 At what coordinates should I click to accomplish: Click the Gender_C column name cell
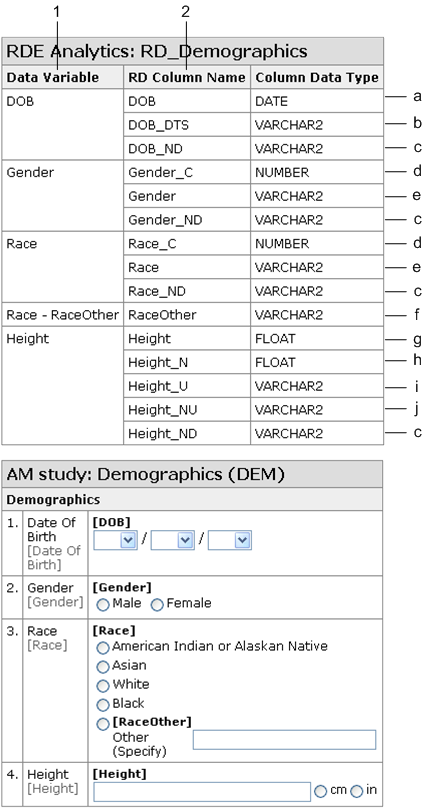187,172
